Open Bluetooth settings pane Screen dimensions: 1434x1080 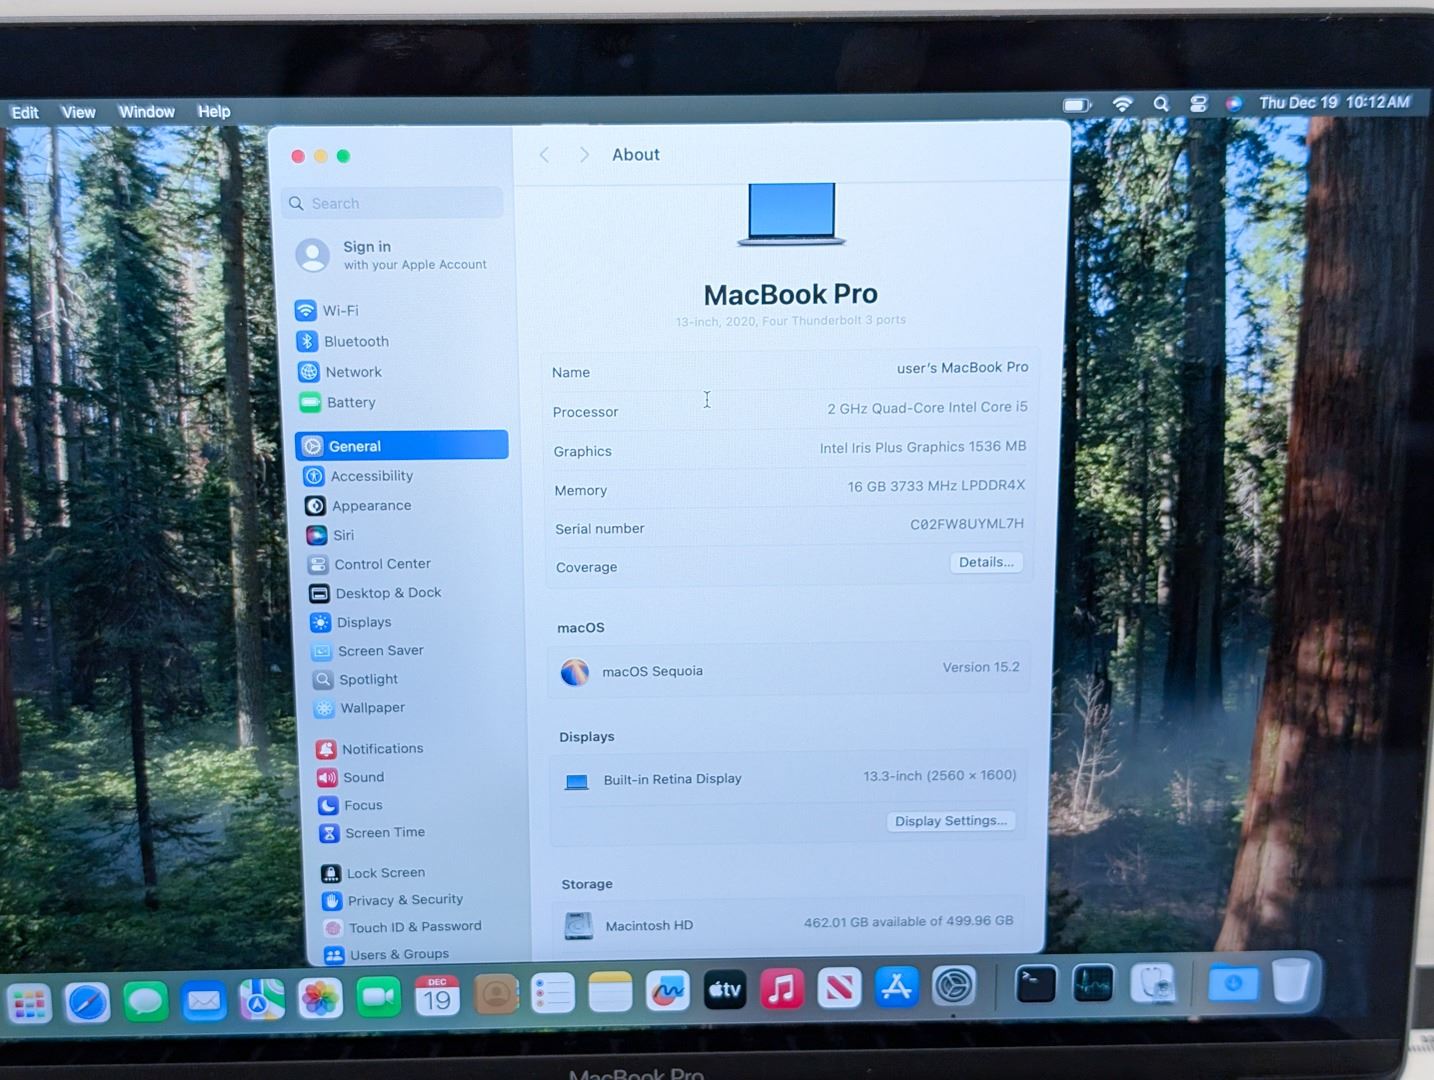click(x=355, y=342)
